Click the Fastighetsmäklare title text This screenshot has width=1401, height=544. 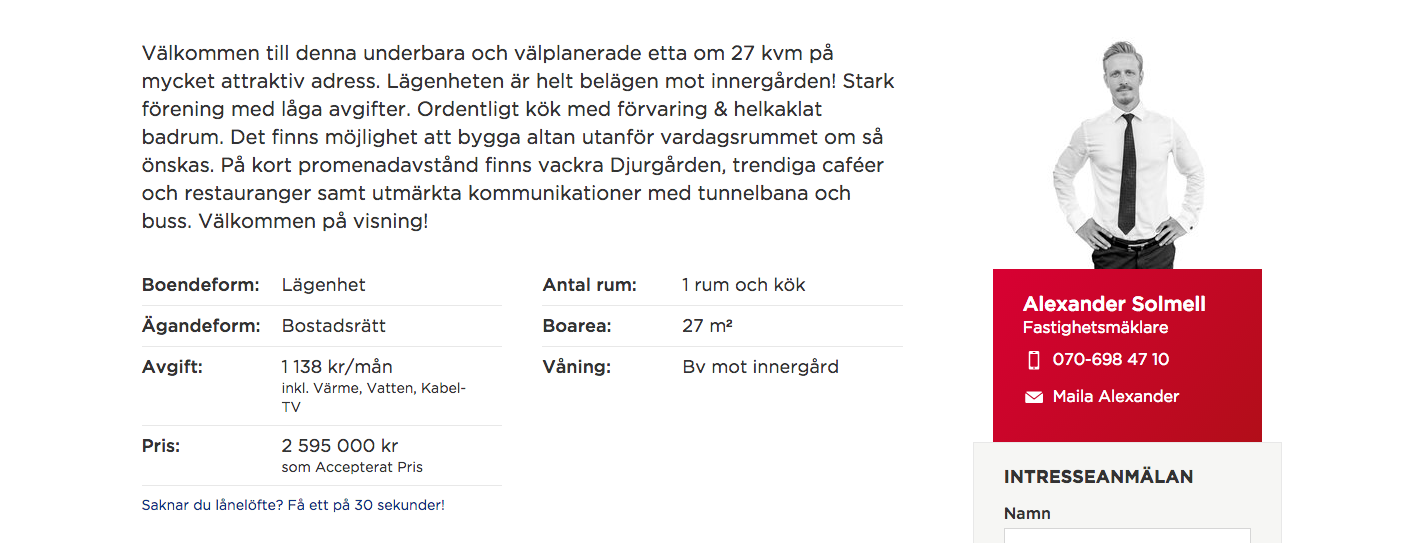tap(1095, 328)
